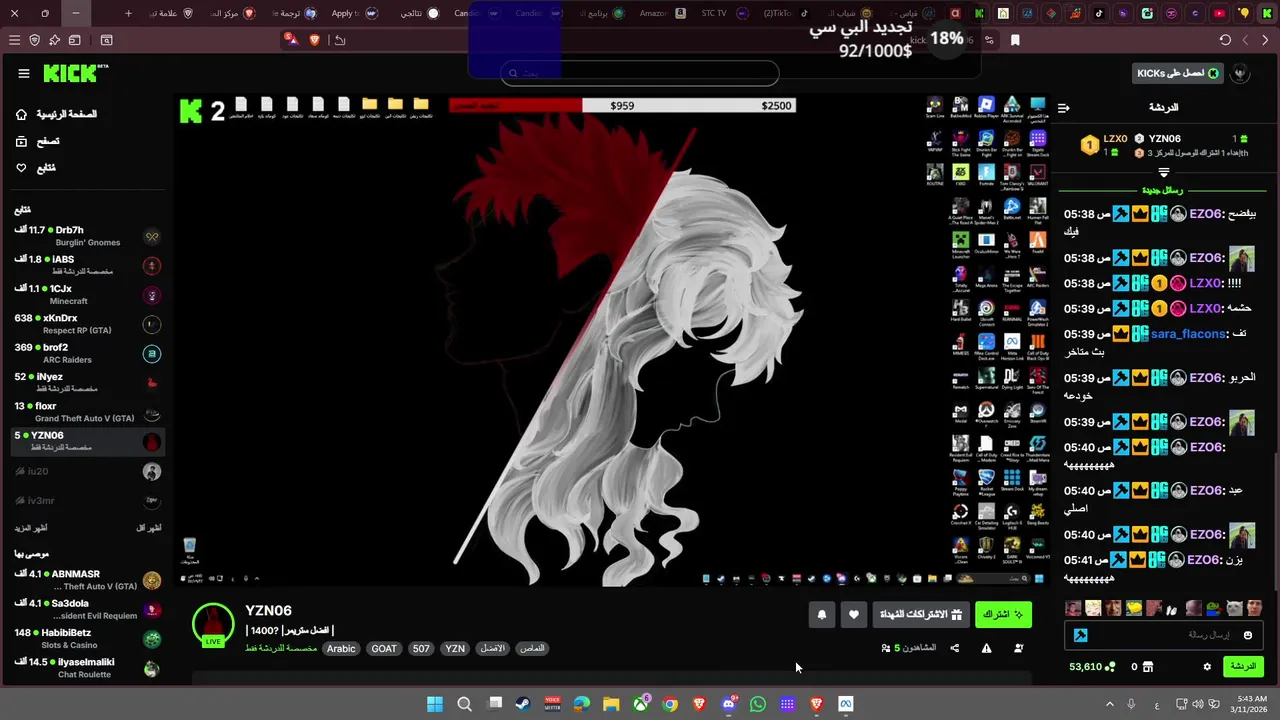This screenshot has width=1280, height=720.
Task: Click the اشتراك subscribe button
Action: point(1003,614)
